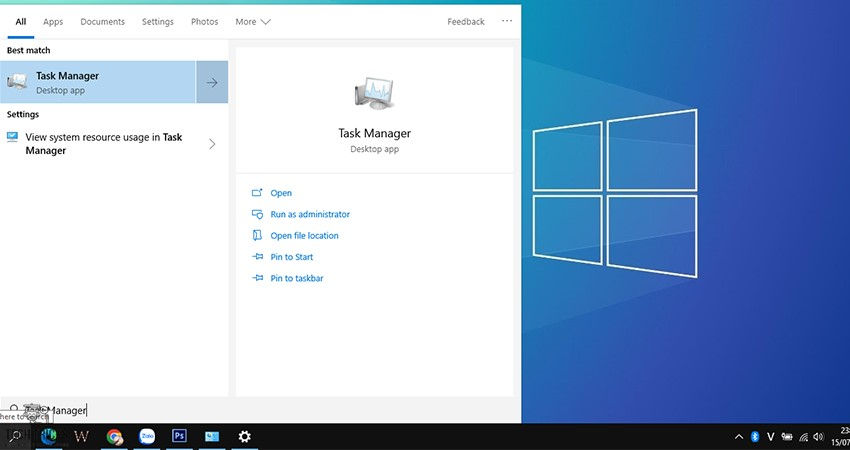Open Photoshop from the taskbar

click(179, 436)
